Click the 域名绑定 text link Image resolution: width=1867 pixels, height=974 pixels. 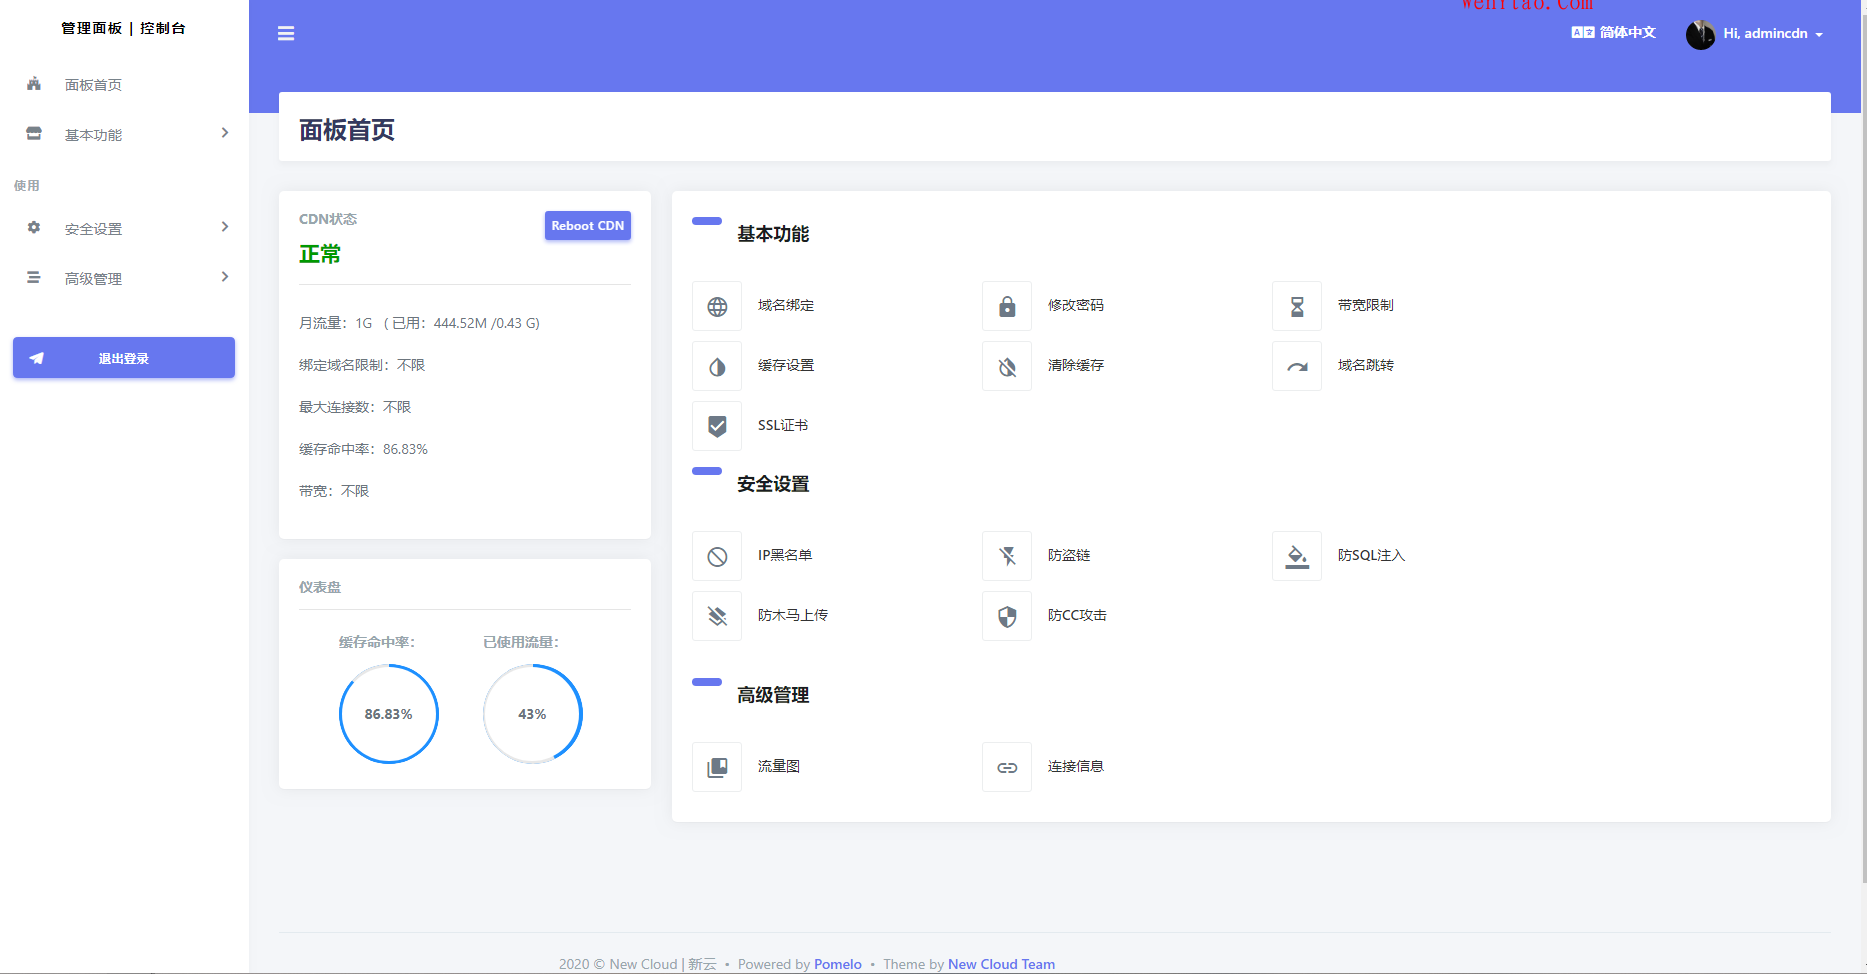pyautogui.click(x=786, y=306)
